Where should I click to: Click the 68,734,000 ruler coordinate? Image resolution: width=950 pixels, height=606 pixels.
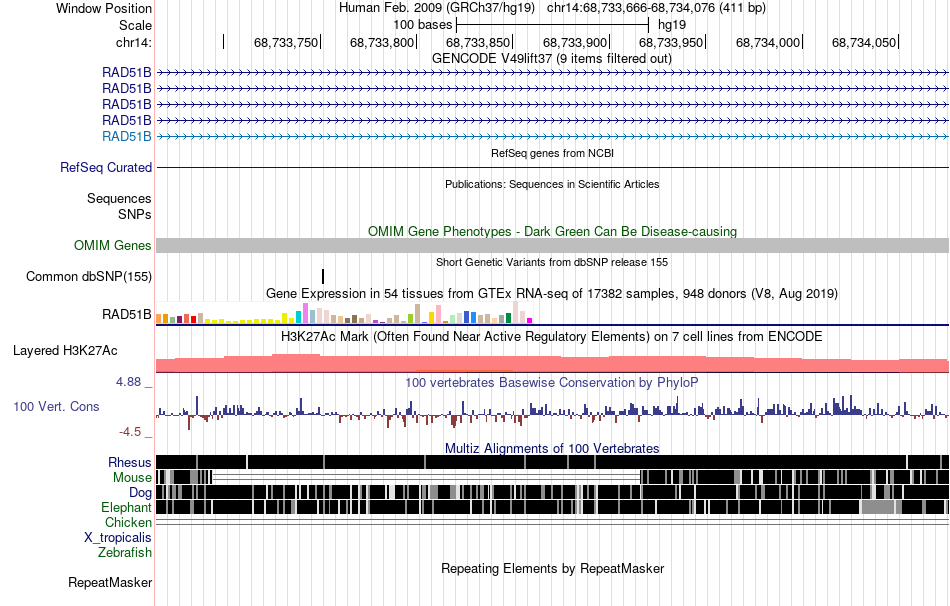pos(768,42)
